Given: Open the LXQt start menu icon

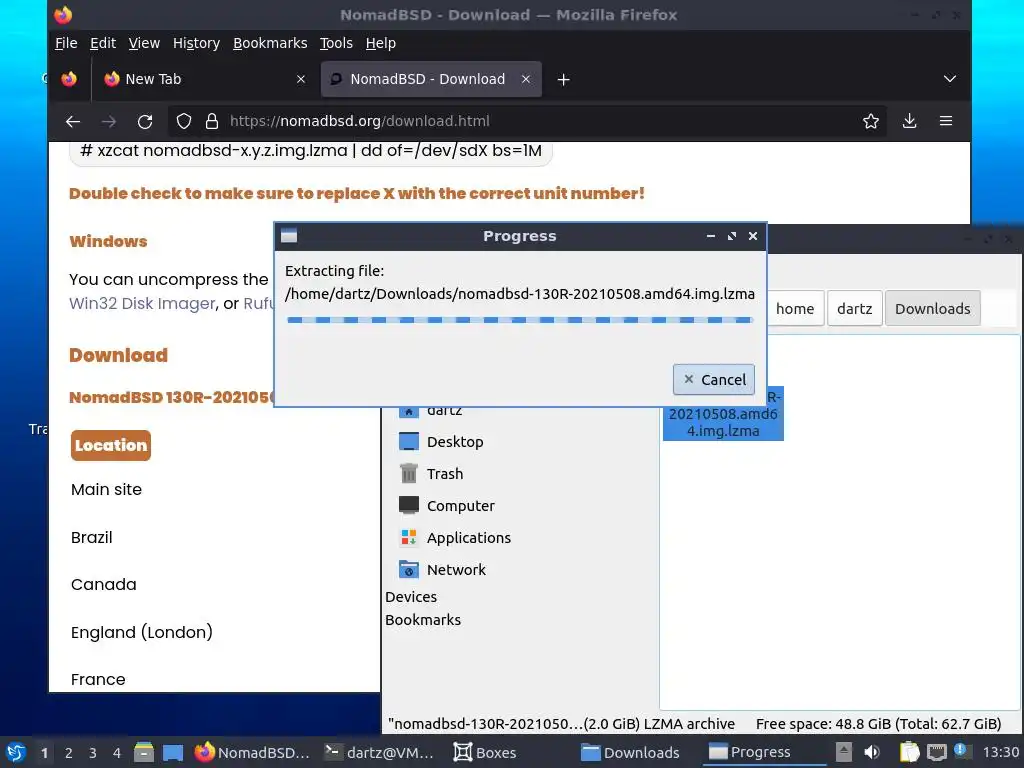Looking at the screenshot, I should coord(16,752).
